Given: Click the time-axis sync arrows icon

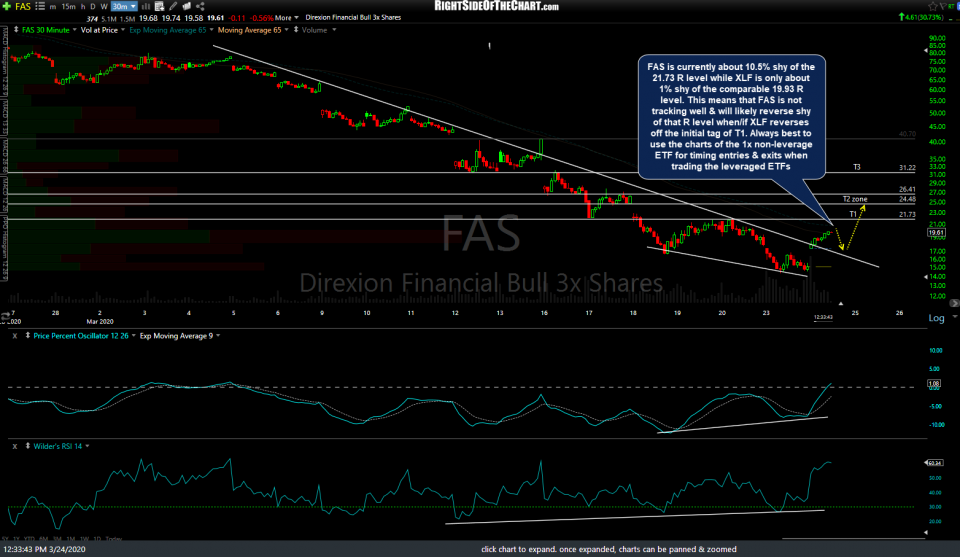Looking at the screenshot, I should tap(6, 317).
